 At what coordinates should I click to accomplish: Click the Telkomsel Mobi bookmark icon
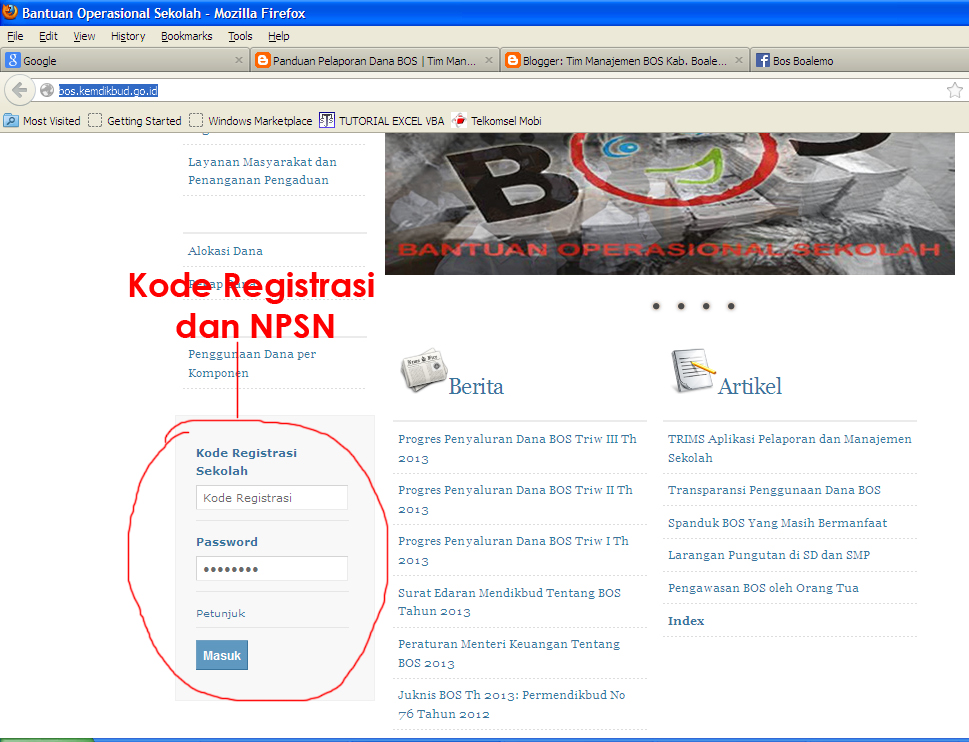[458, 120]
